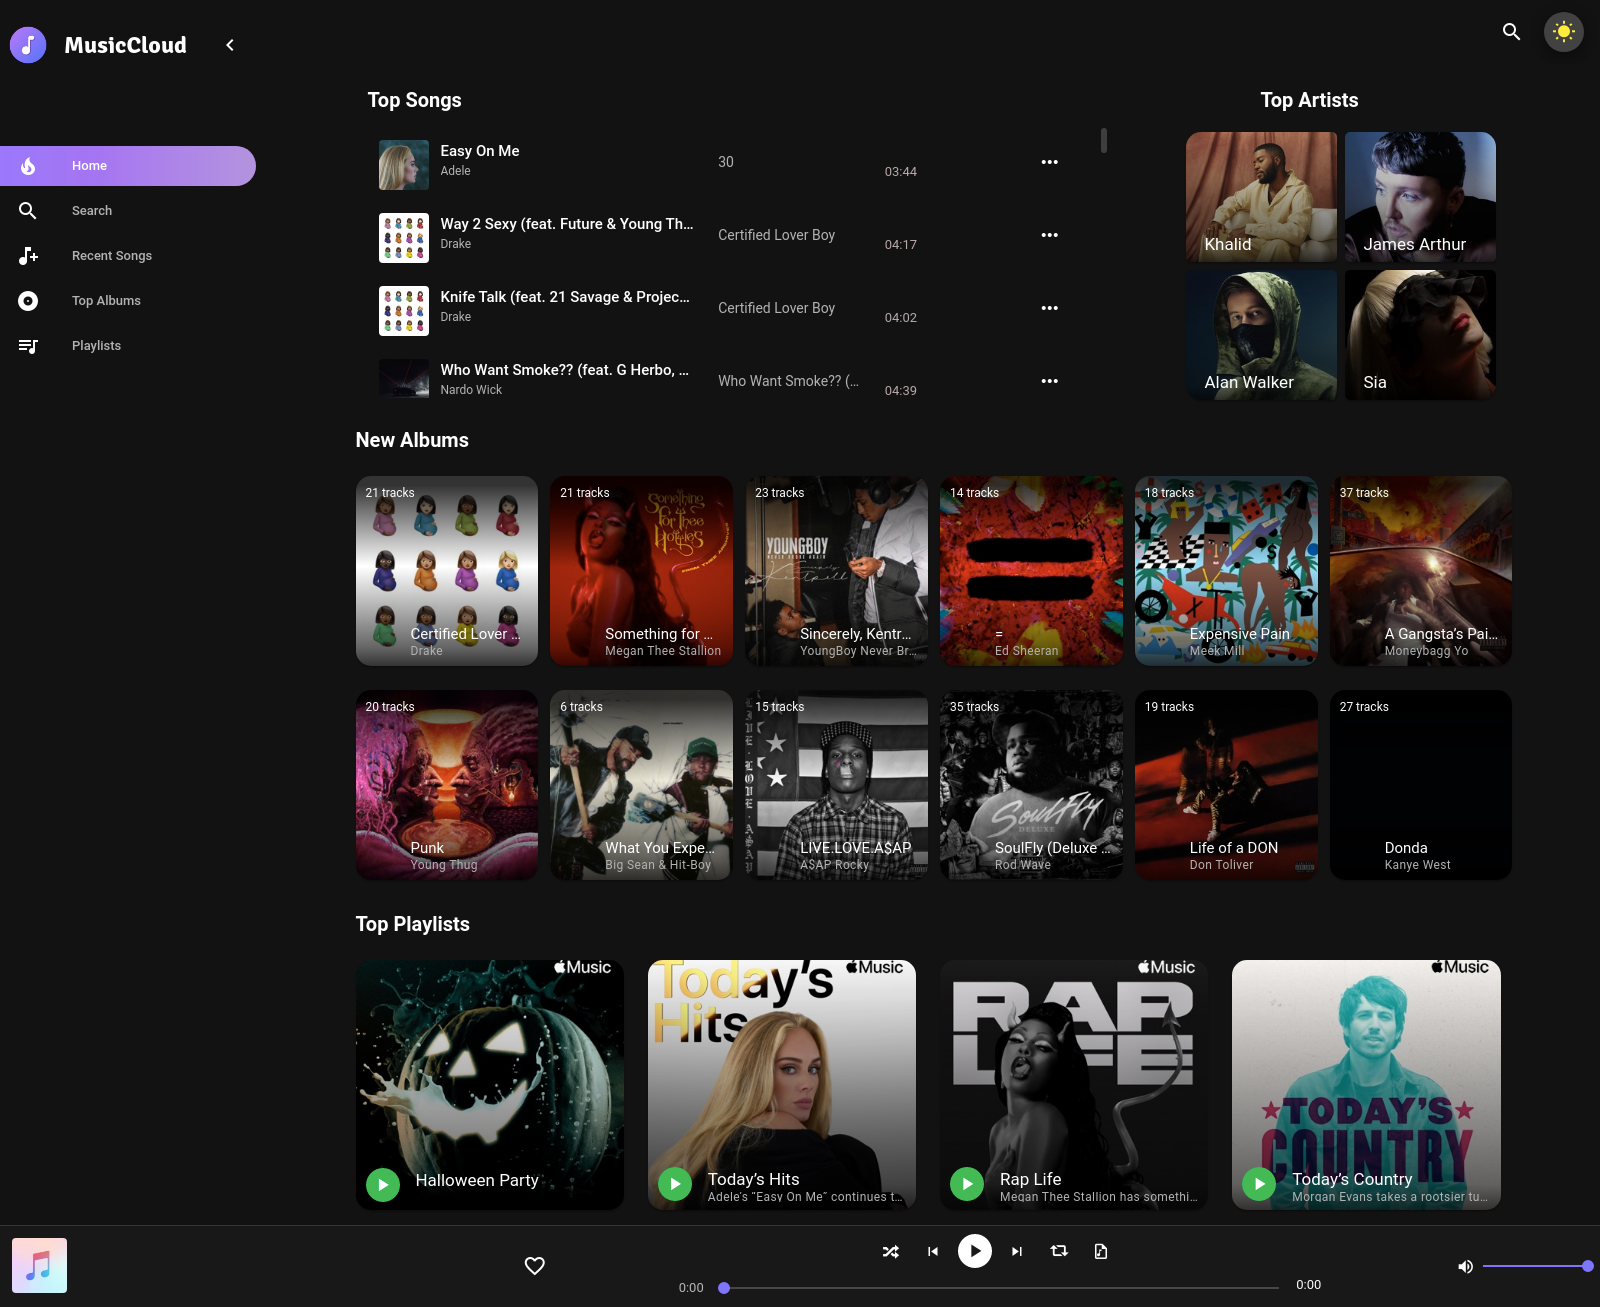Collapse the sidebar with the chevron arrow

[x=230, y=45]
